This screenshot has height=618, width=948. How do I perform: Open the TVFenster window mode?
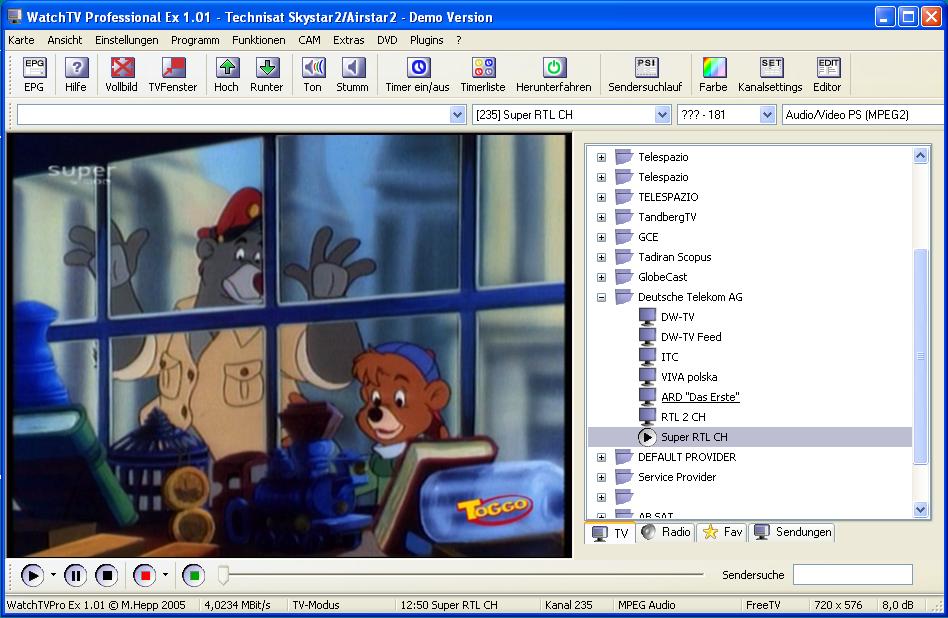click(173, 74)
